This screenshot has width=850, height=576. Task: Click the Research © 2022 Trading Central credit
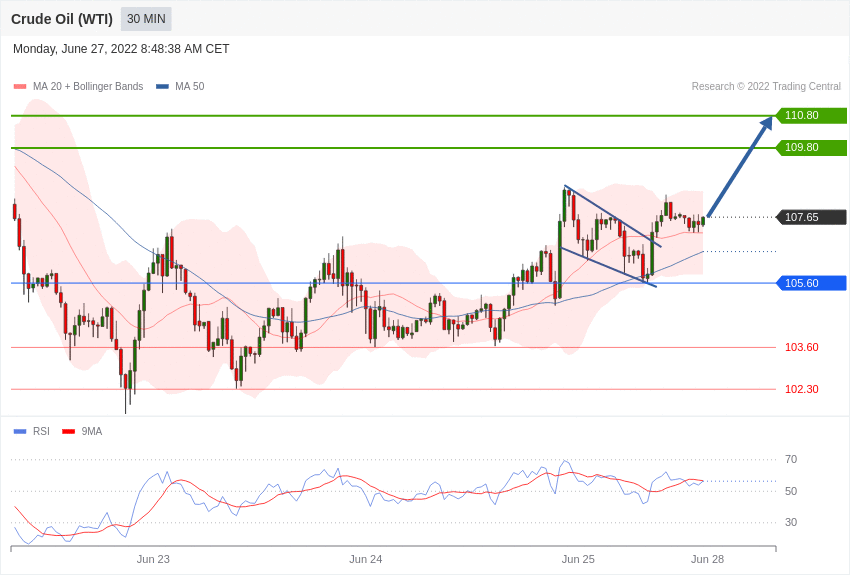pos(766,87)
